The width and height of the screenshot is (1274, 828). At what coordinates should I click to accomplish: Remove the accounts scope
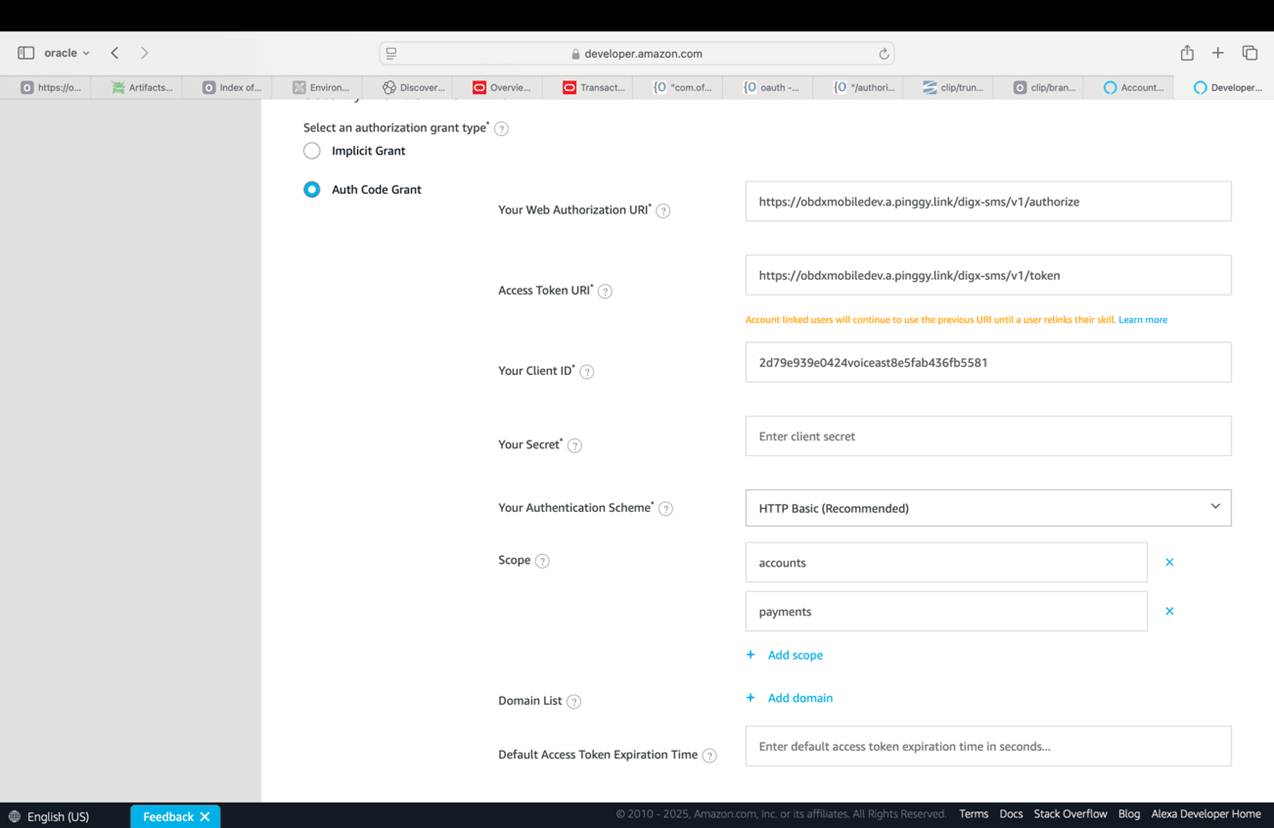(x=1169, y=562)
